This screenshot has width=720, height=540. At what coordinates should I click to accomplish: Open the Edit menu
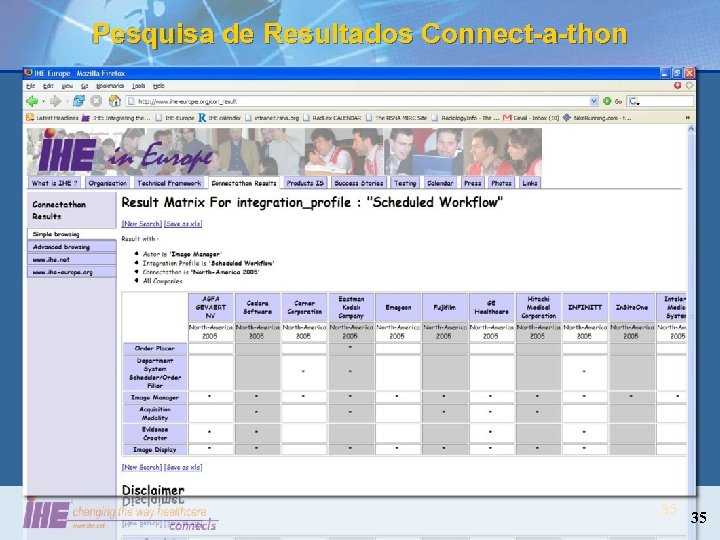[x=48, y=86]
